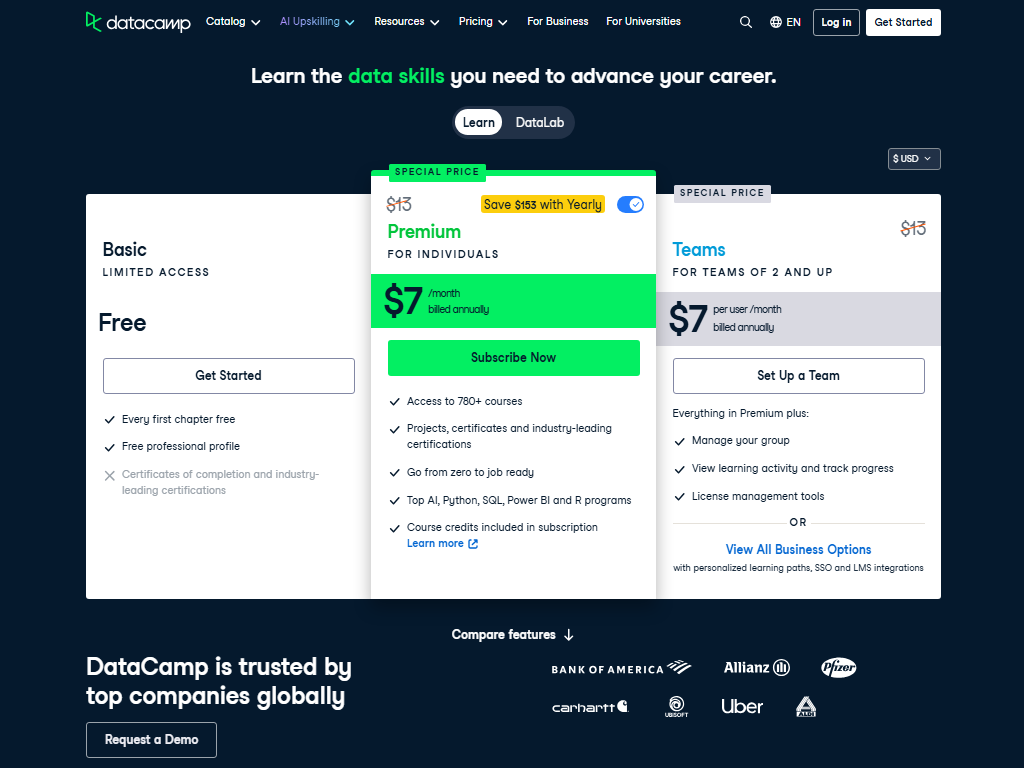Switch to the DataLab pricing tab
This screenshot has width=1024, height=768.
pyautogui.click(x=539, y=122)
